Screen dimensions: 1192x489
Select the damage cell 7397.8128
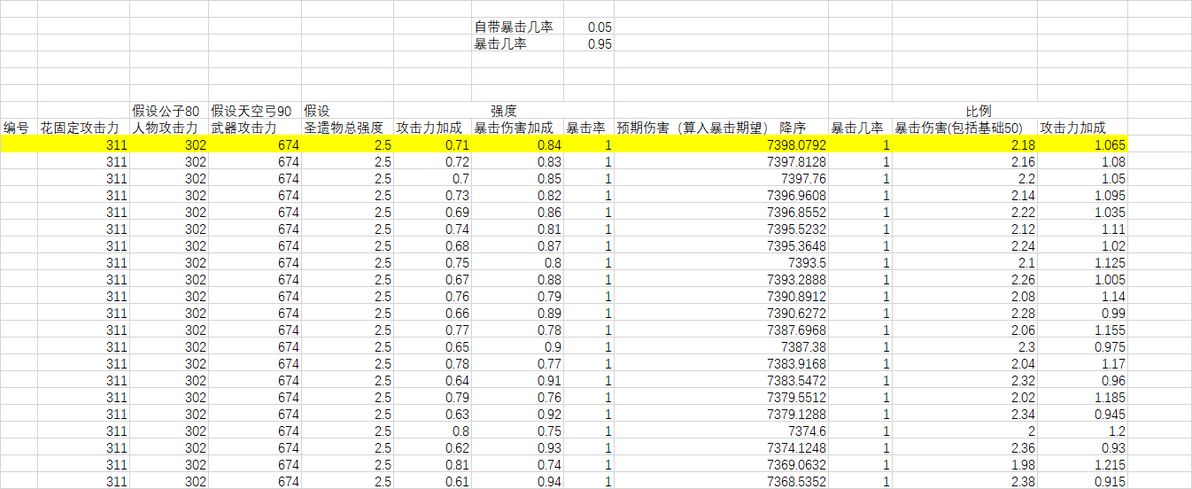(721, 161)
